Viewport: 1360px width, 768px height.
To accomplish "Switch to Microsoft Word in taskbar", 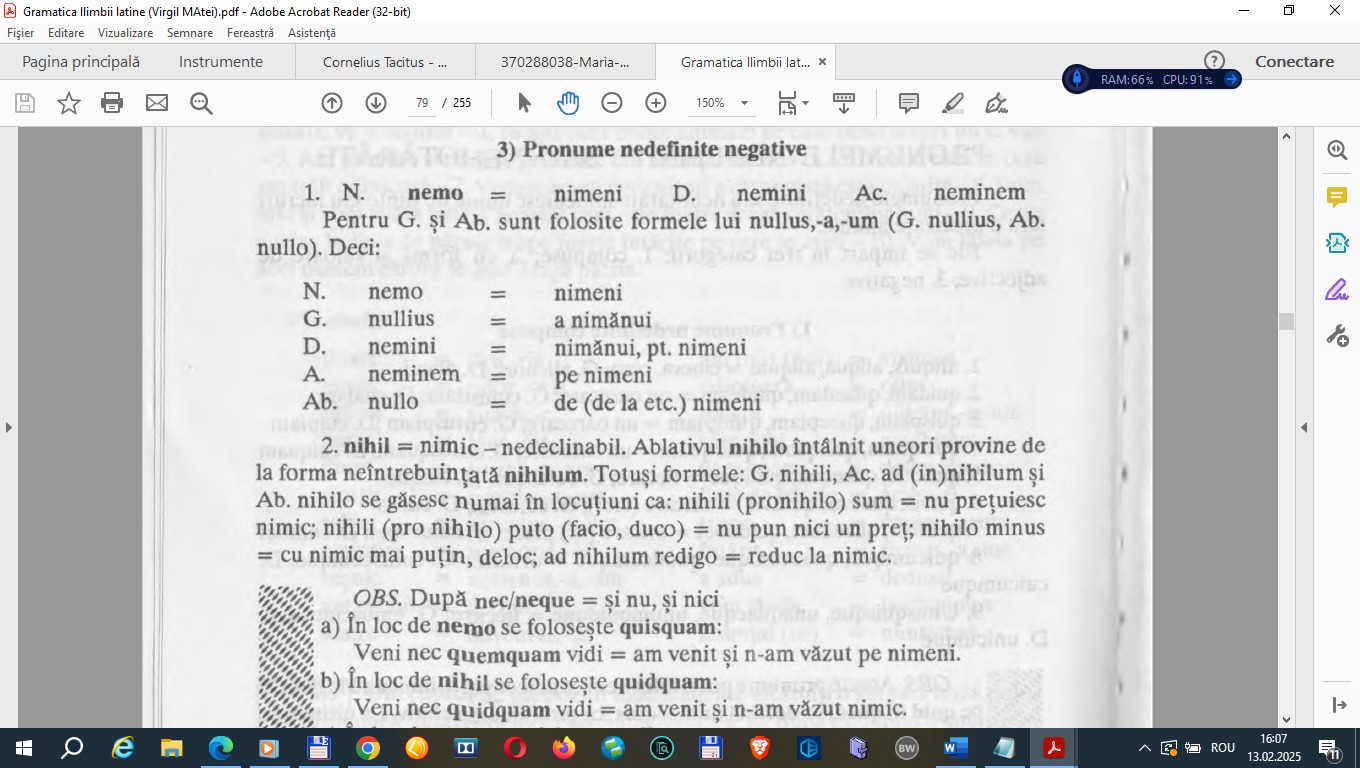I will click(956, 748).
